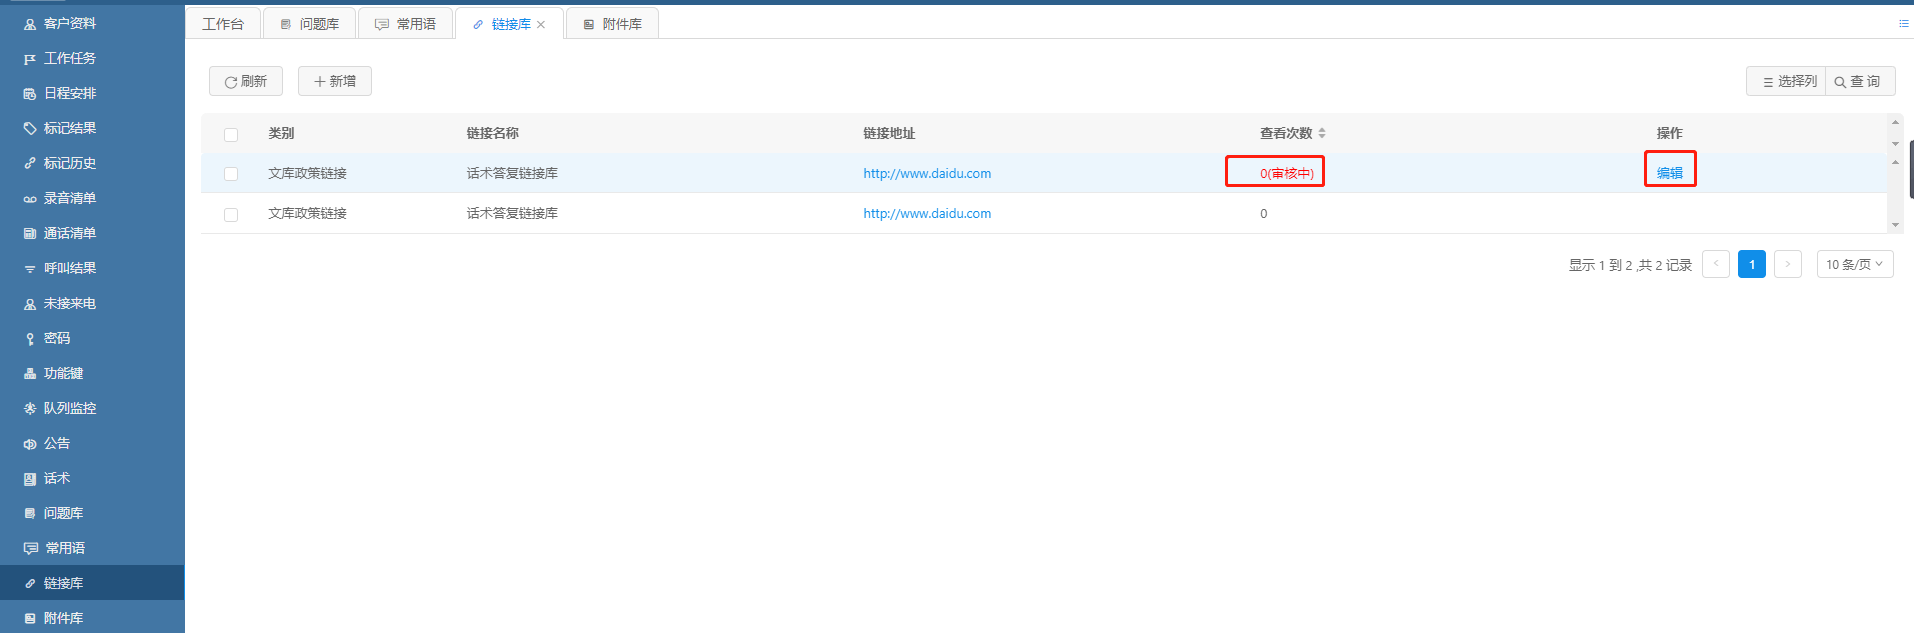The image size is (1914, 633).
Task: Toggle the select-all header checkbox
Action: 231,134
